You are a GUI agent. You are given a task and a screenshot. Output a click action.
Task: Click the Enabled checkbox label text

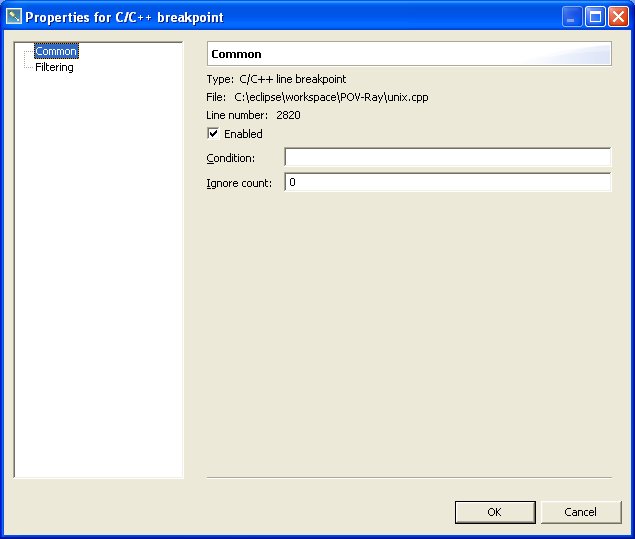click(x=243, y=134)
